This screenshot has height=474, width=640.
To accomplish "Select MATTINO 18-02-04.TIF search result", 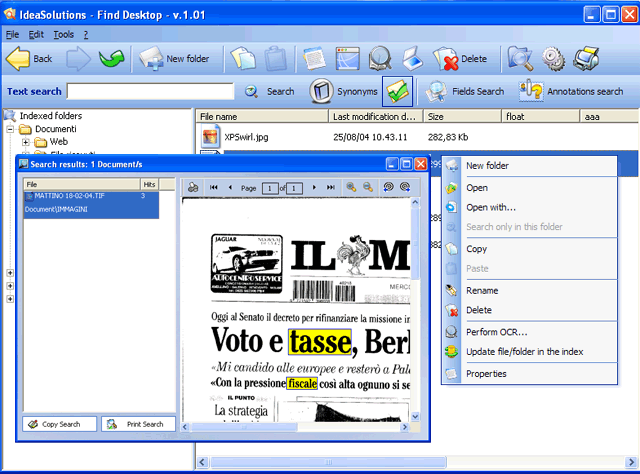I will (x=91, y=203).
